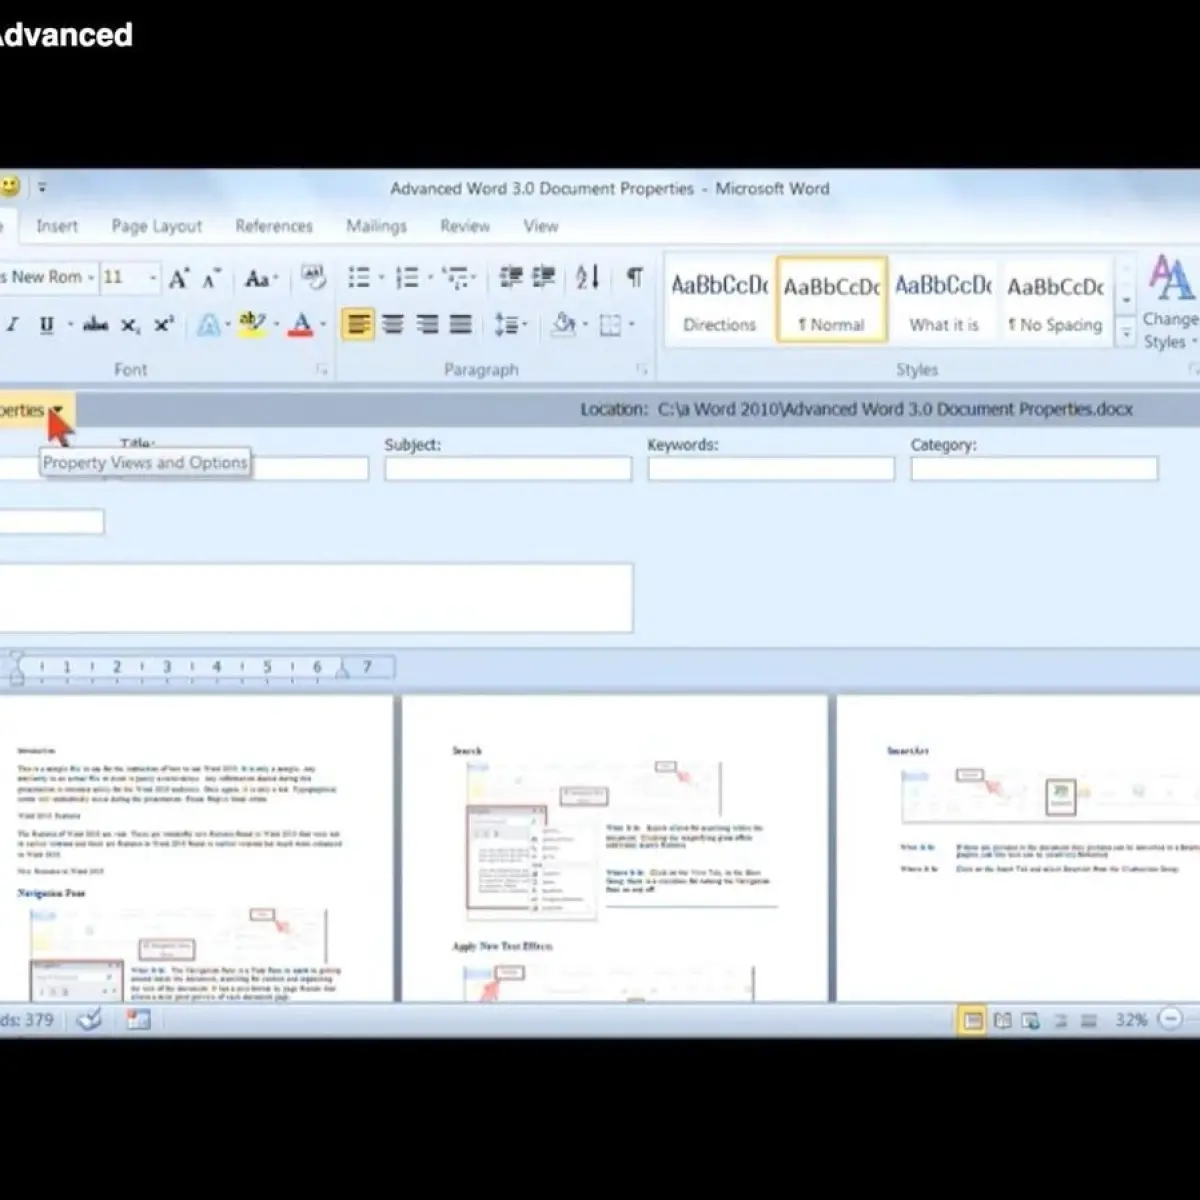Apply paragraph shading color

pyautogui.click(x=563, y=324)
